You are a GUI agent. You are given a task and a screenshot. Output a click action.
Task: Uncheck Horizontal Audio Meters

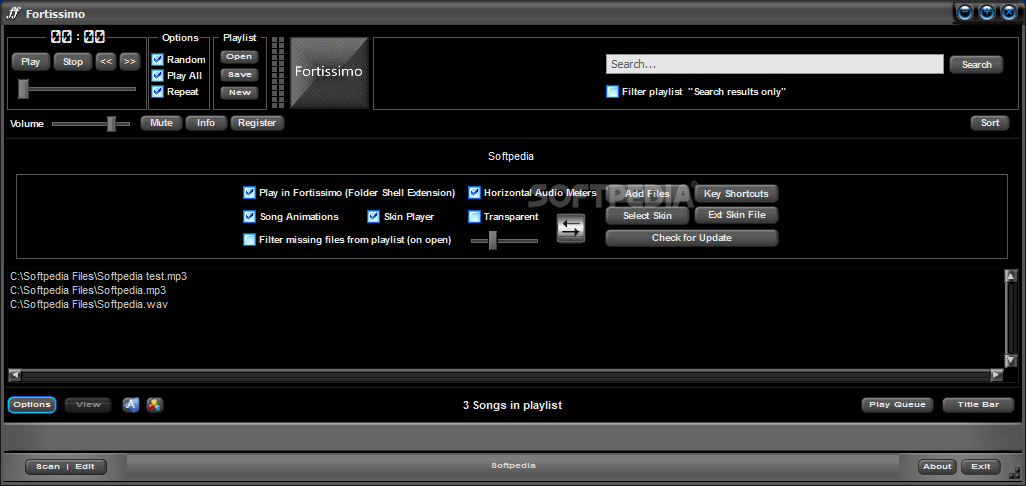[x=474, y=192]
